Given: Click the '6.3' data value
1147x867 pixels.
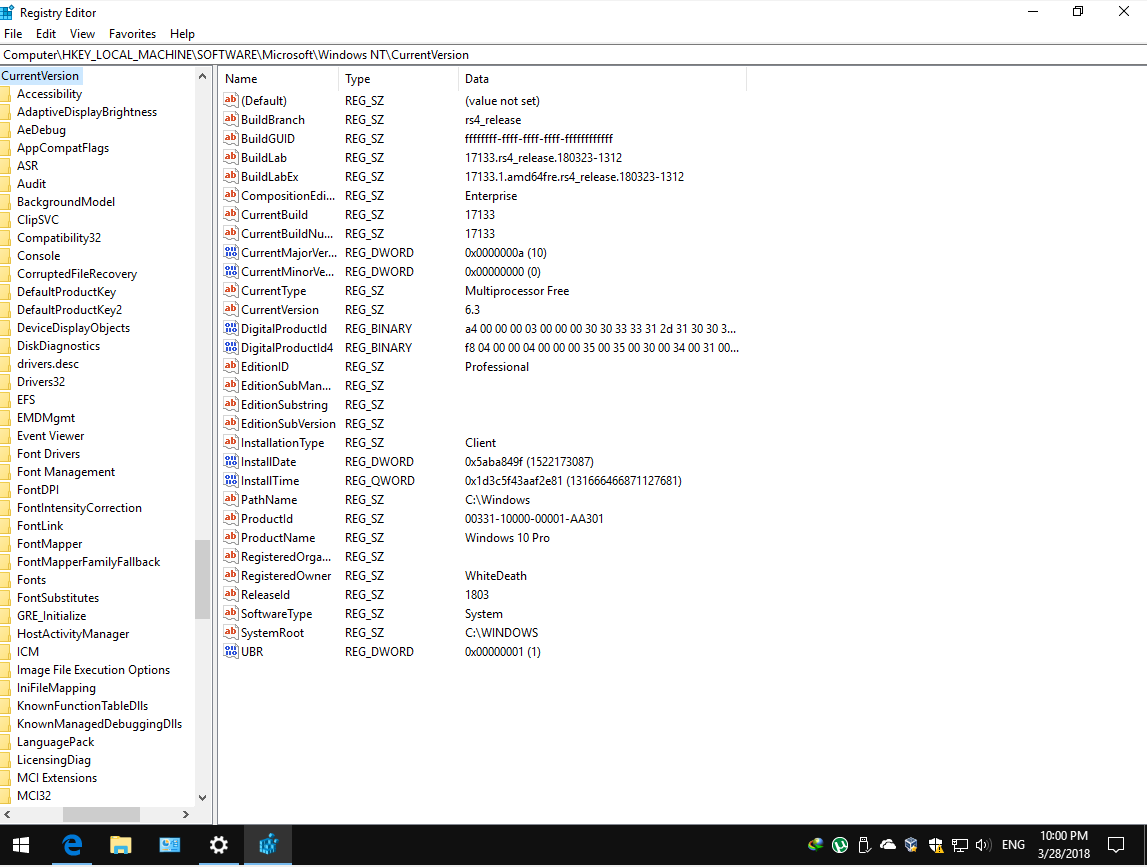Looking at the screenshot, I should (473, 309).
